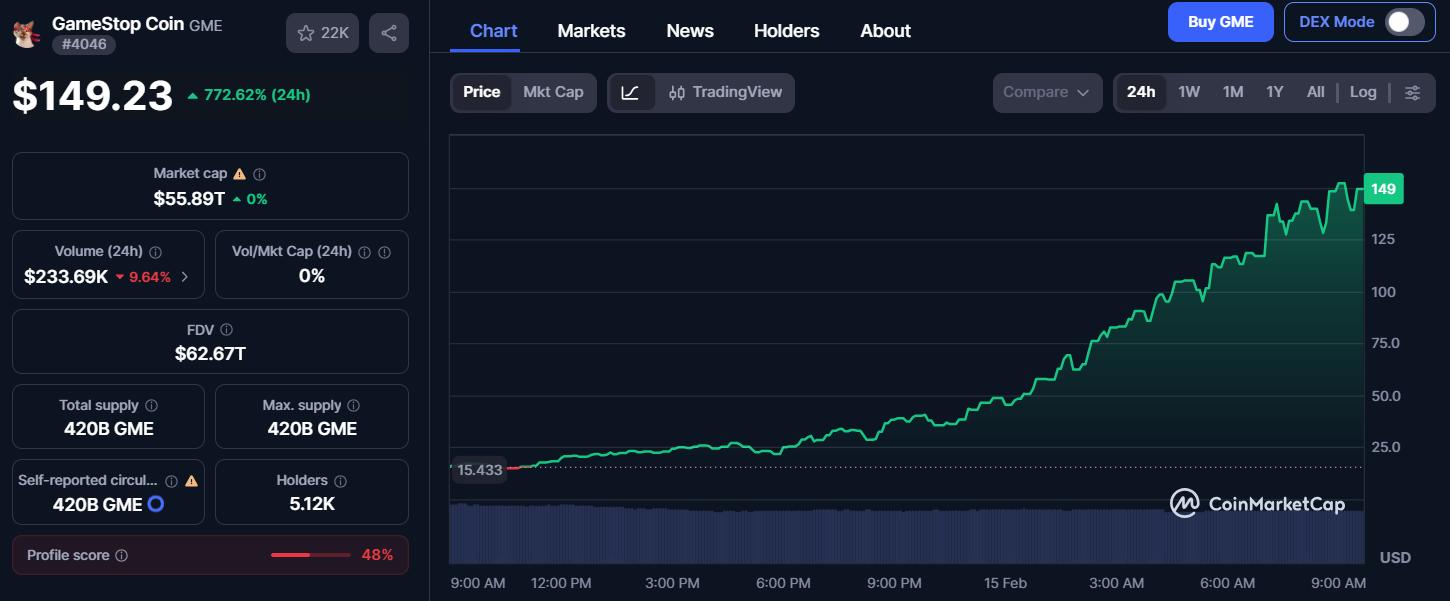Viewport: 1450px width, 601px height.
Task: Select the line chart type icon
Action: (631, 92)
